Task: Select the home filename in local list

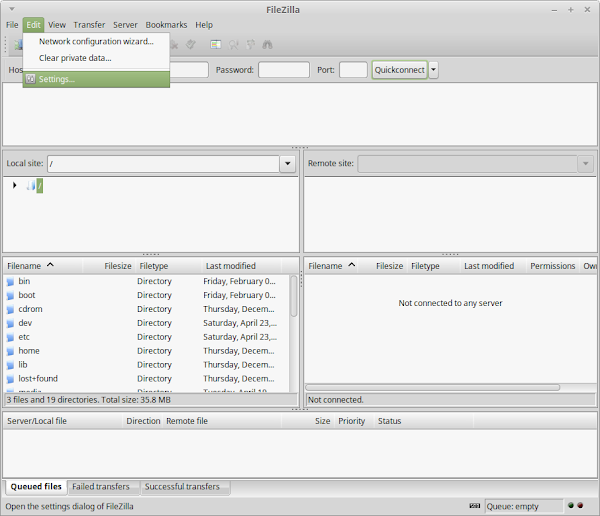Action: click(29, 351)
